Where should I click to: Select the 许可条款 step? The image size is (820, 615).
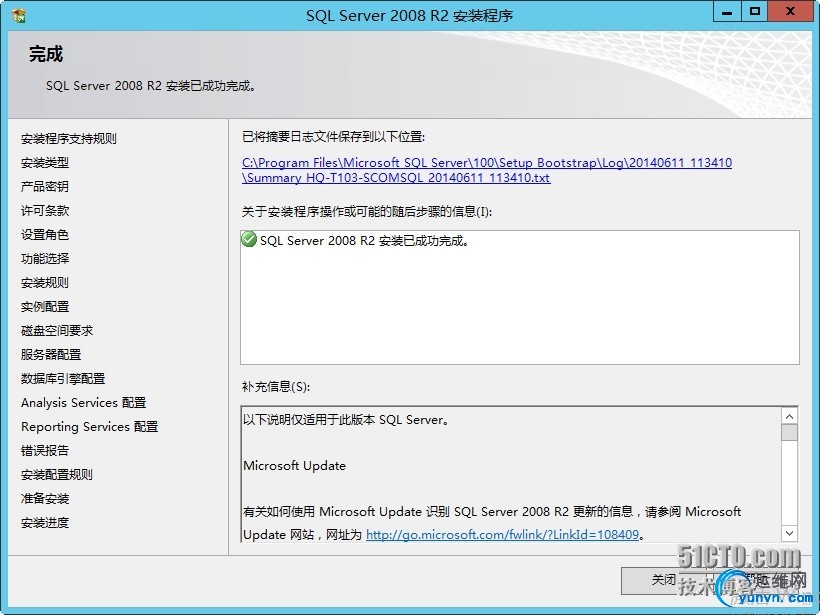45,211
